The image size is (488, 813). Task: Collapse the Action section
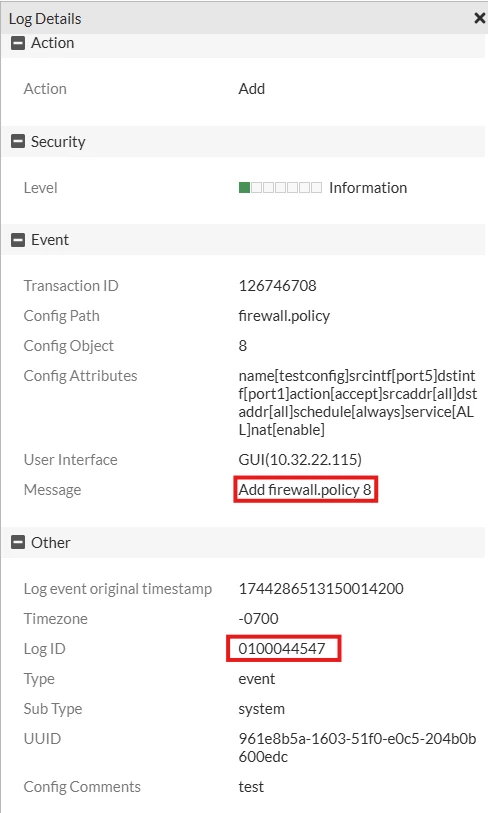point(18,43)
